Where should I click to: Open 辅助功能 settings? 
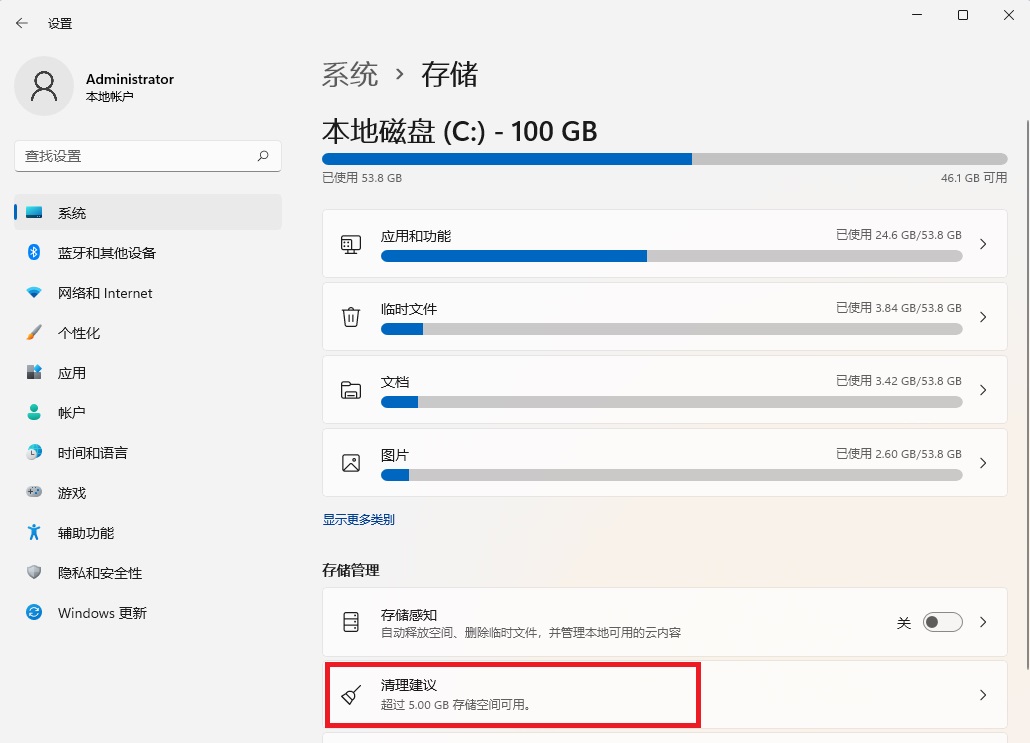click(x=90, y=533)
